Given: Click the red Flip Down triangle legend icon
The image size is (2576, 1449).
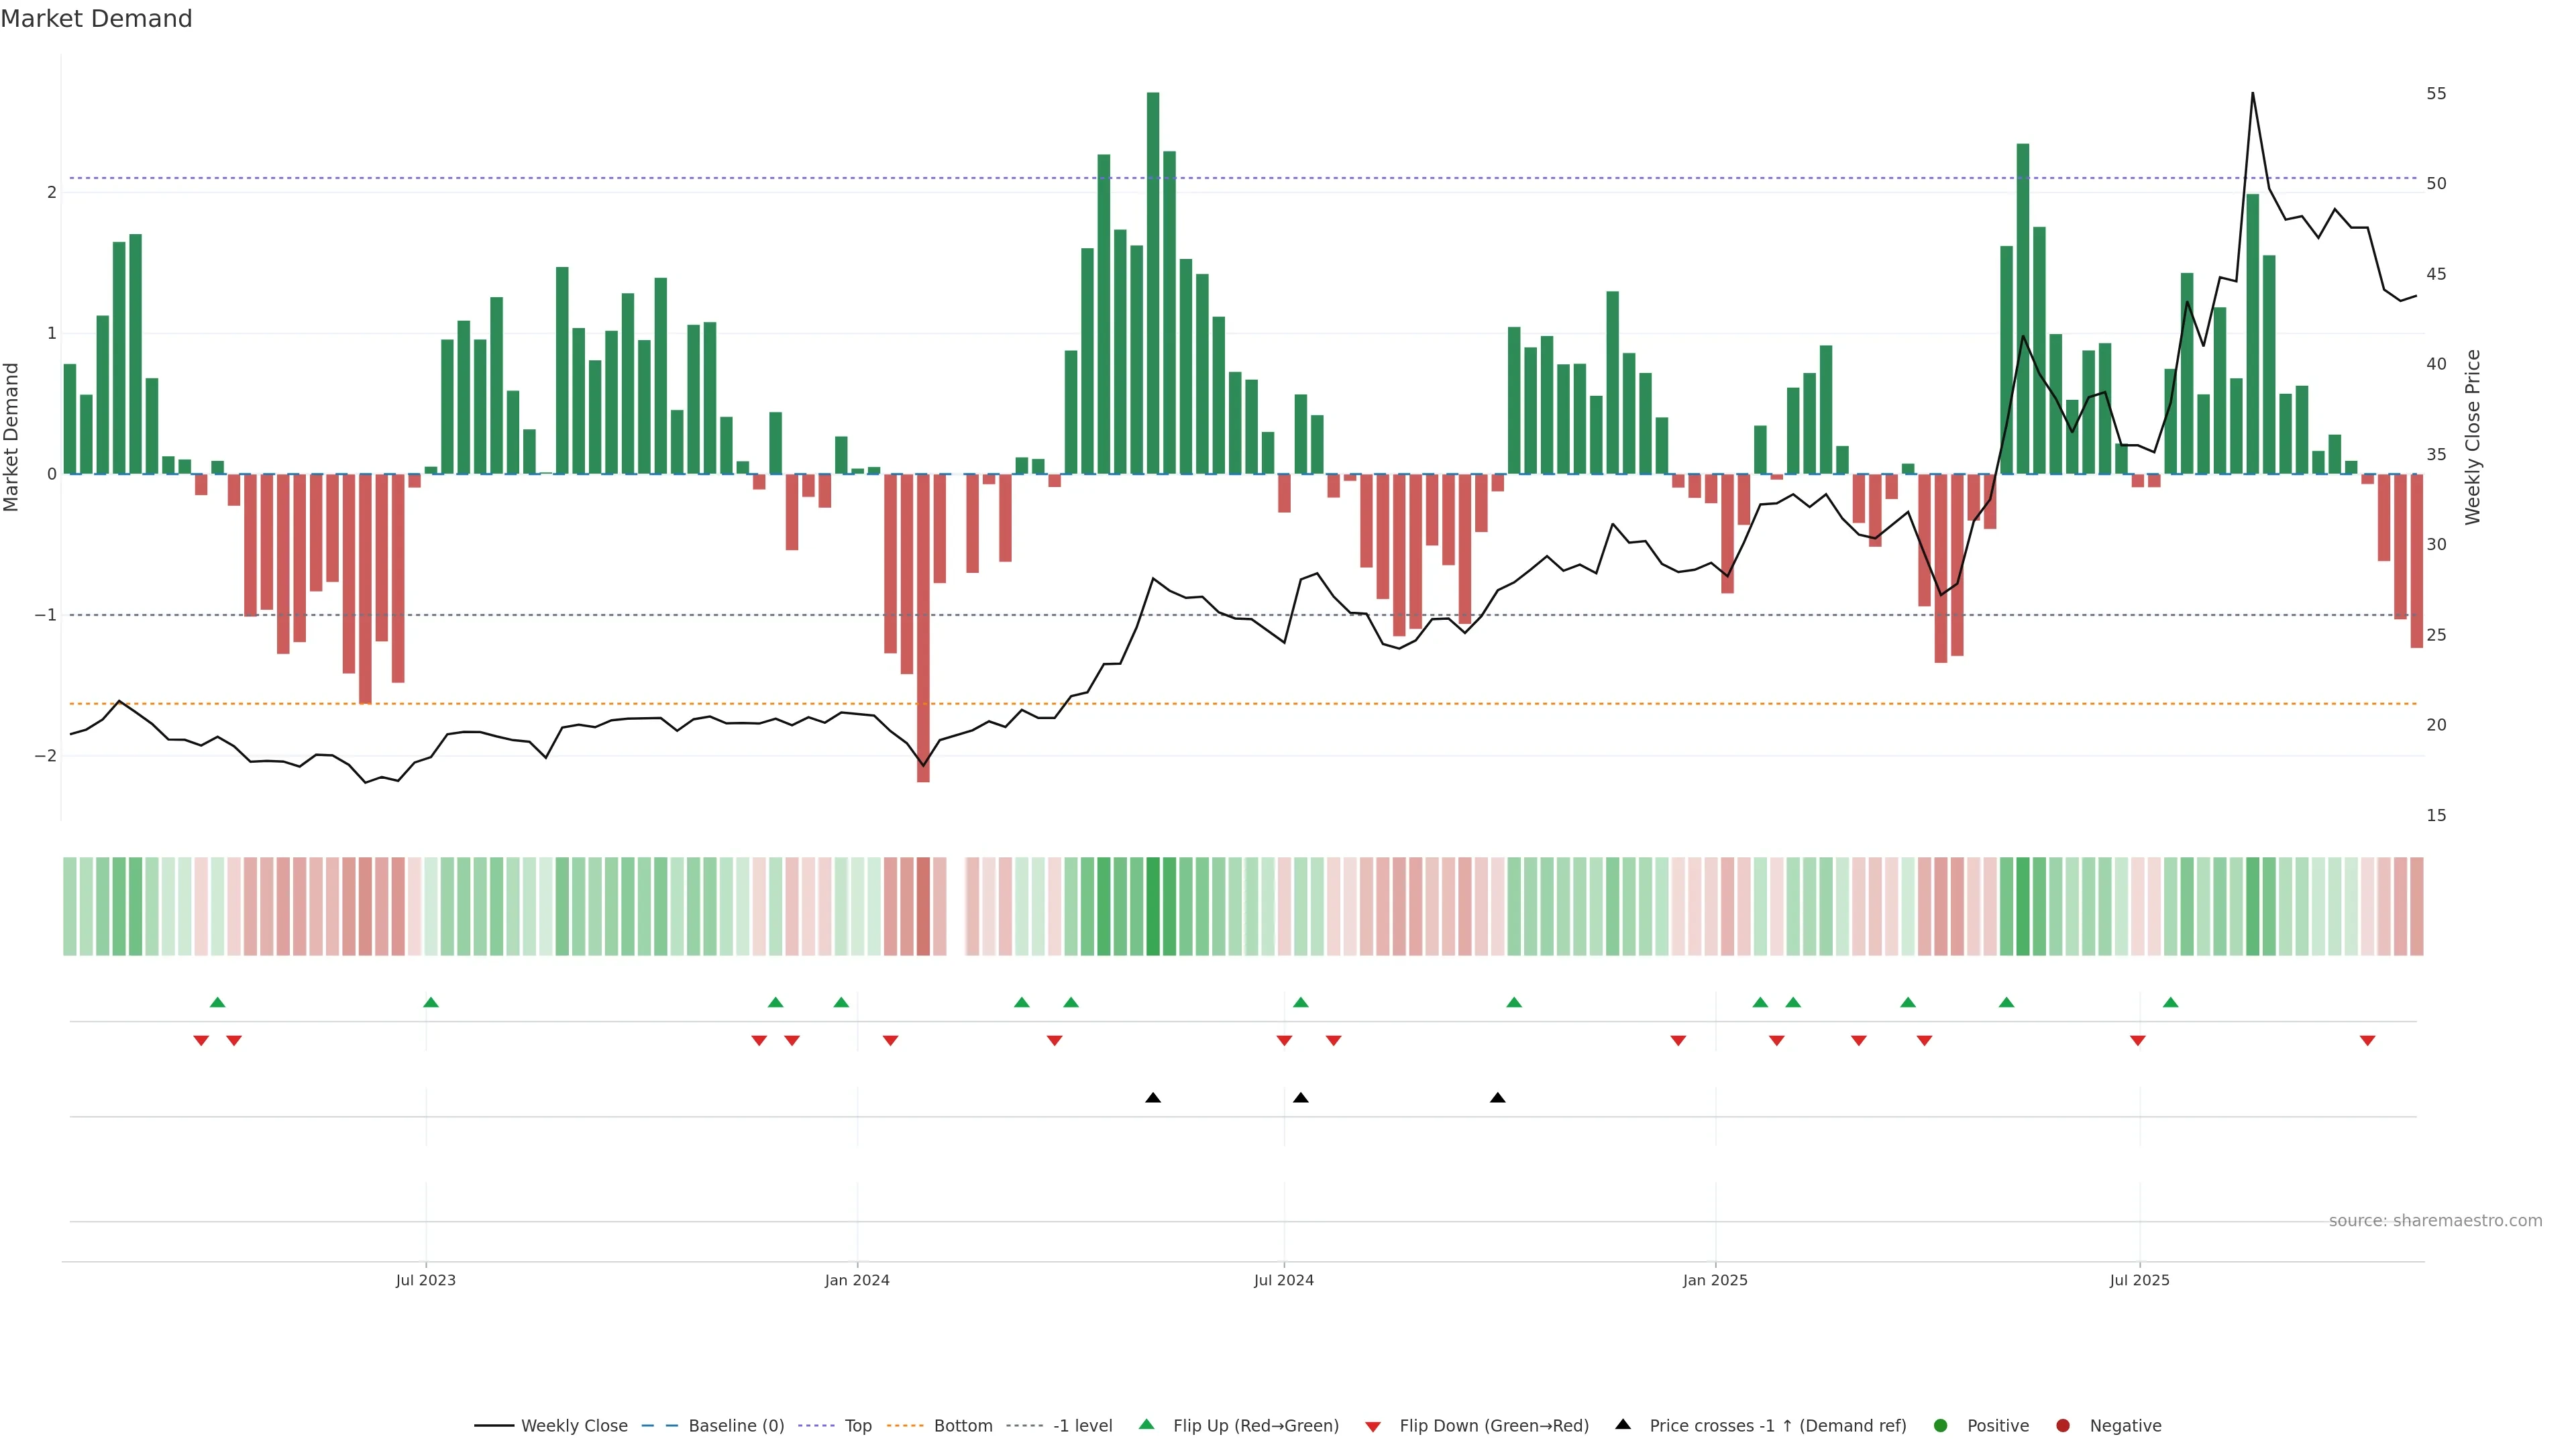Looking at the screenshot, I should pos(1372,1426).
